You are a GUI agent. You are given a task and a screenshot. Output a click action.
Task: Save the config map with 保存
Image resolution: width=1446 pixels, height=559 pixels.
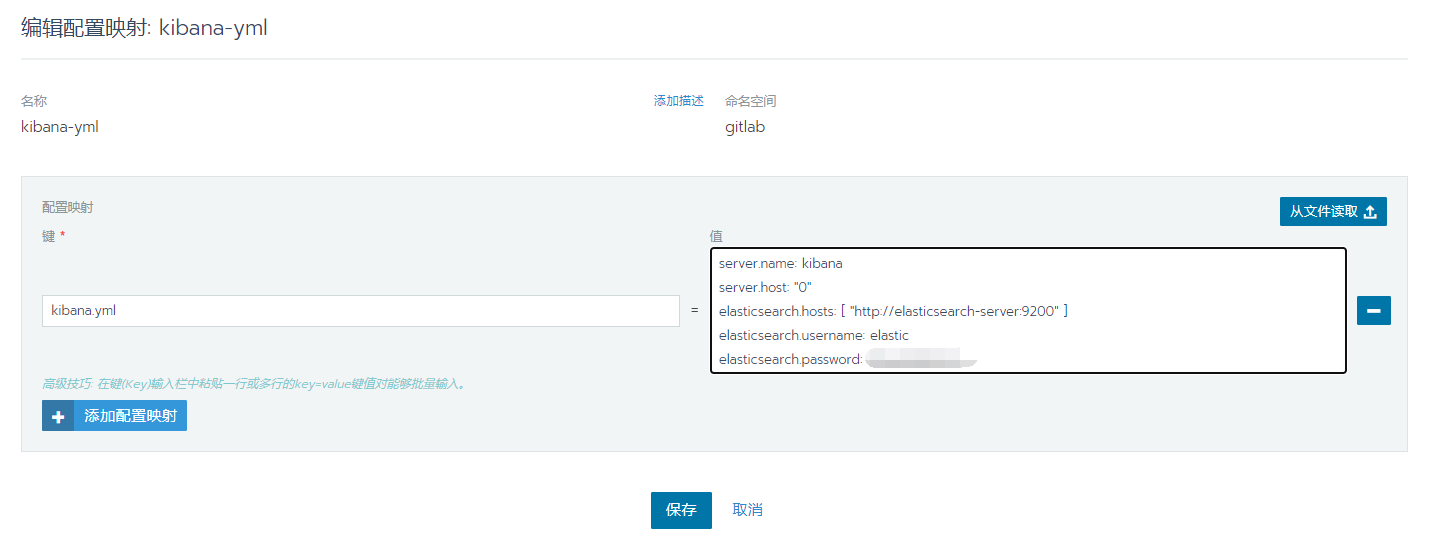pos(681,510)
